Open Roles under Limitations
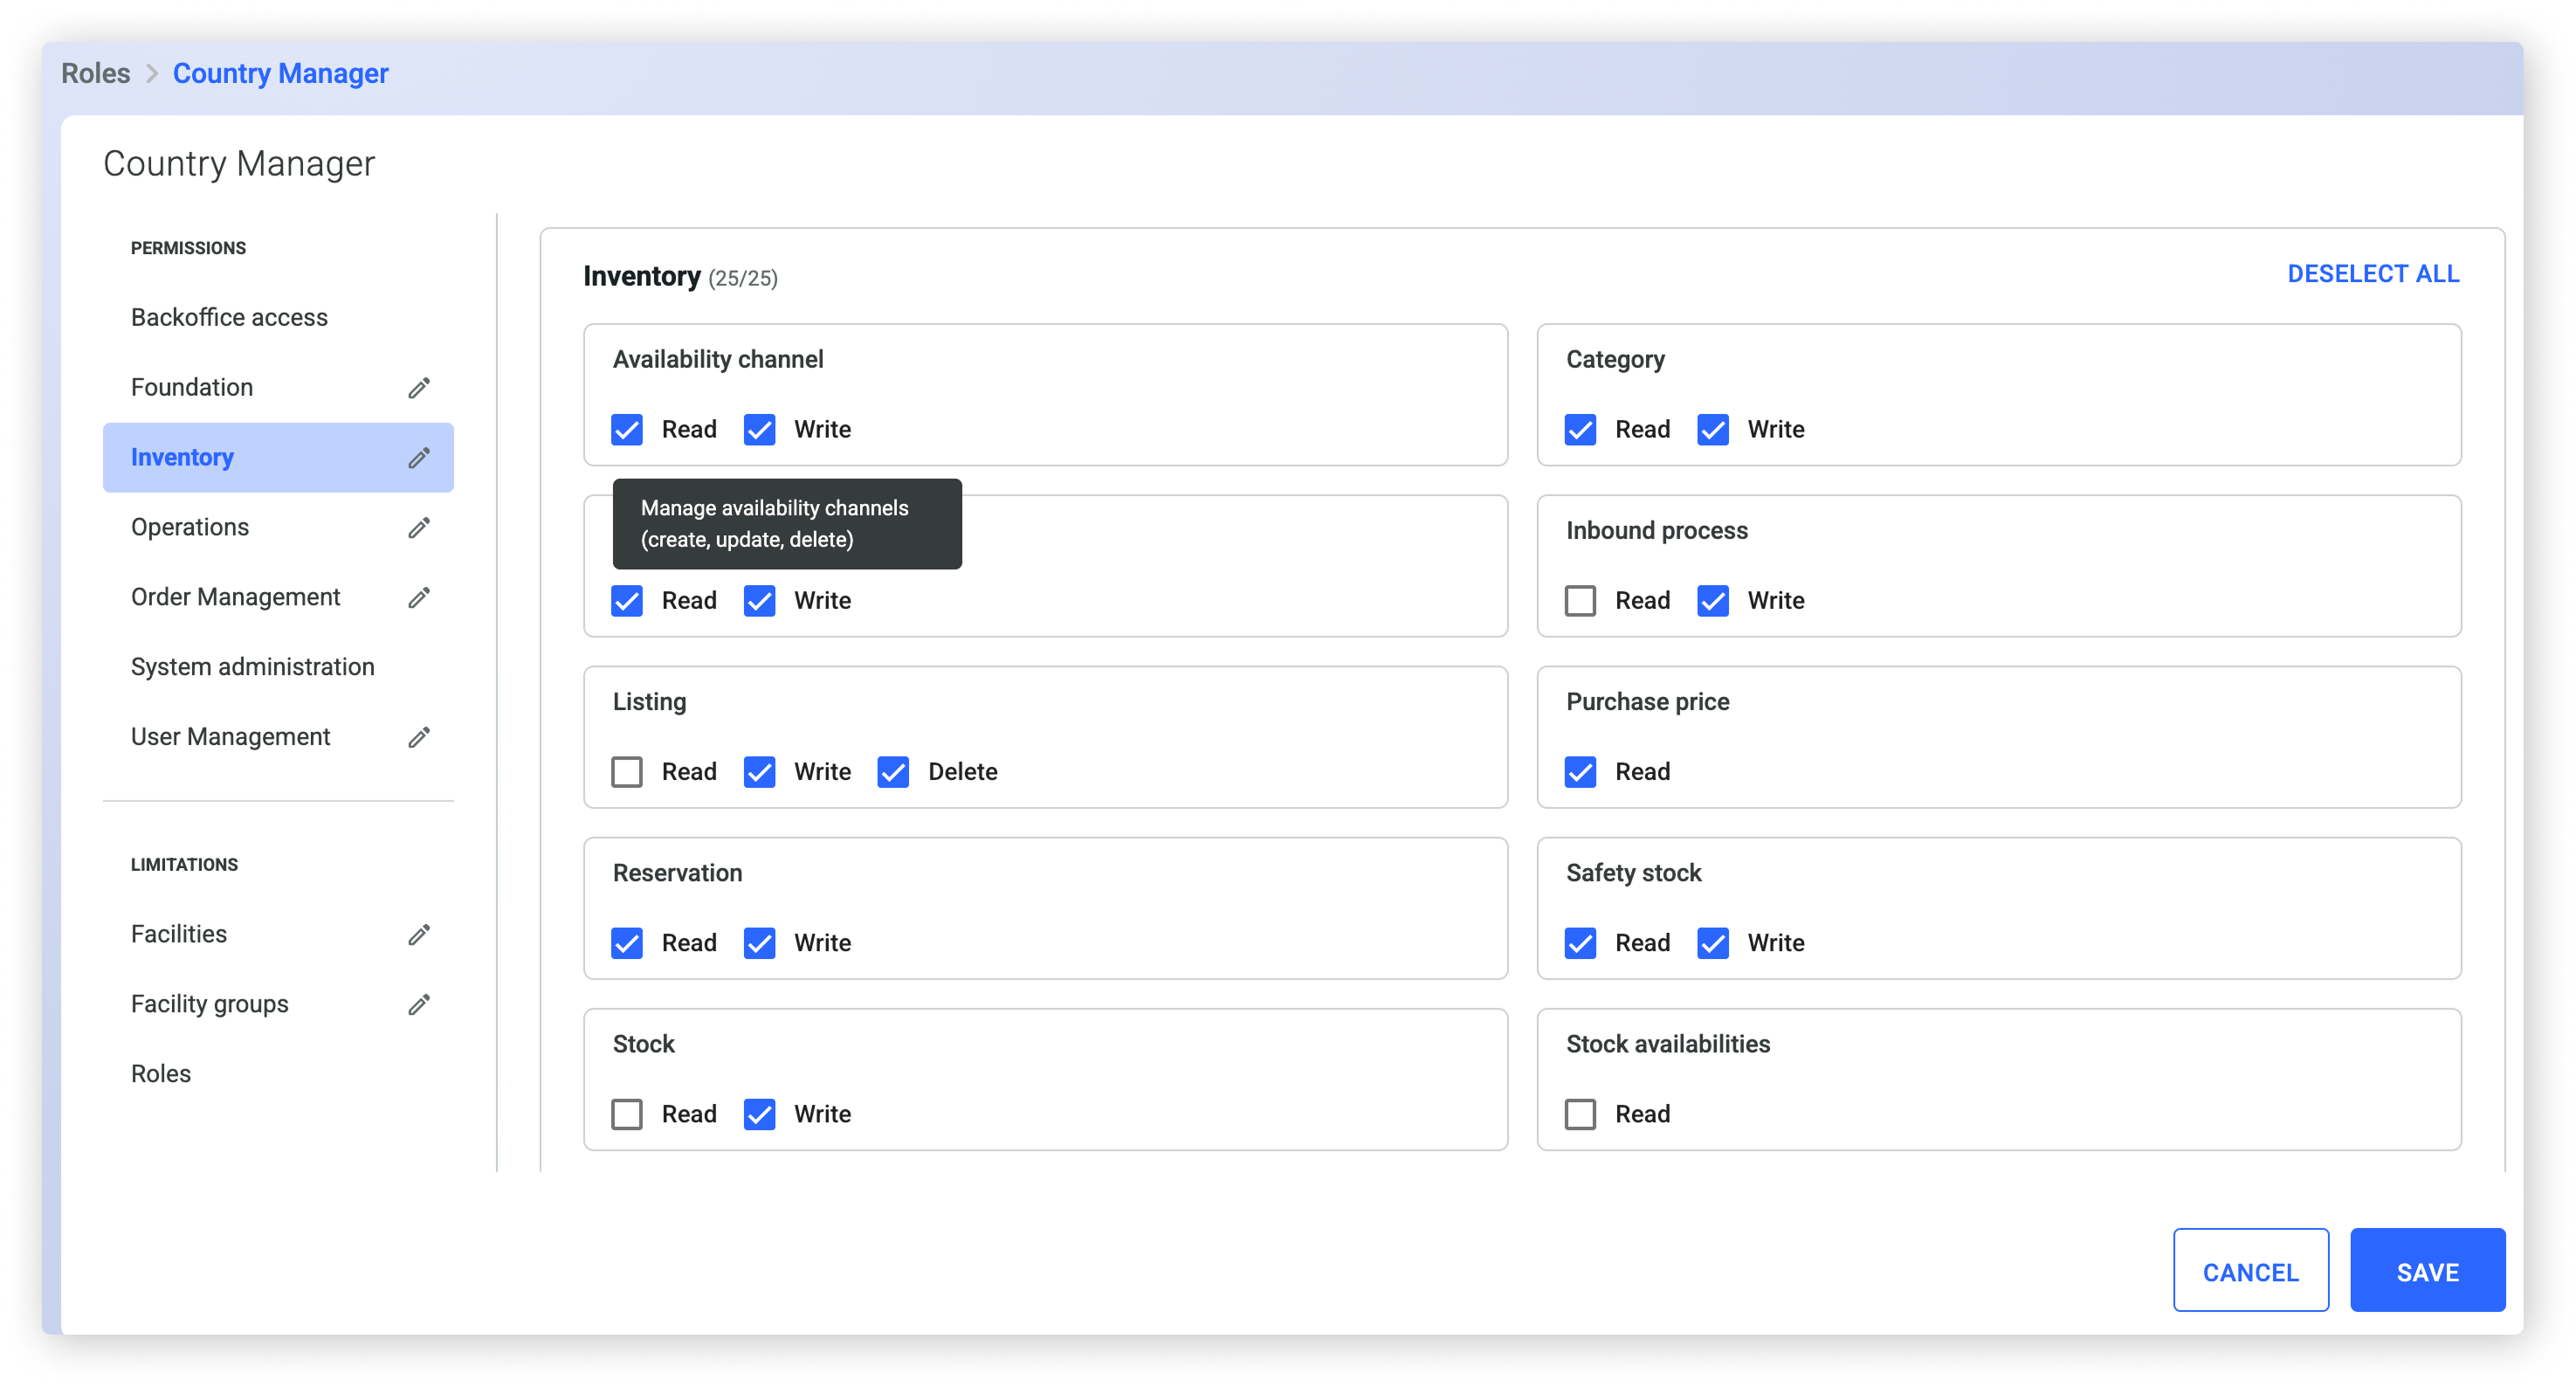 click(161, 1074)
